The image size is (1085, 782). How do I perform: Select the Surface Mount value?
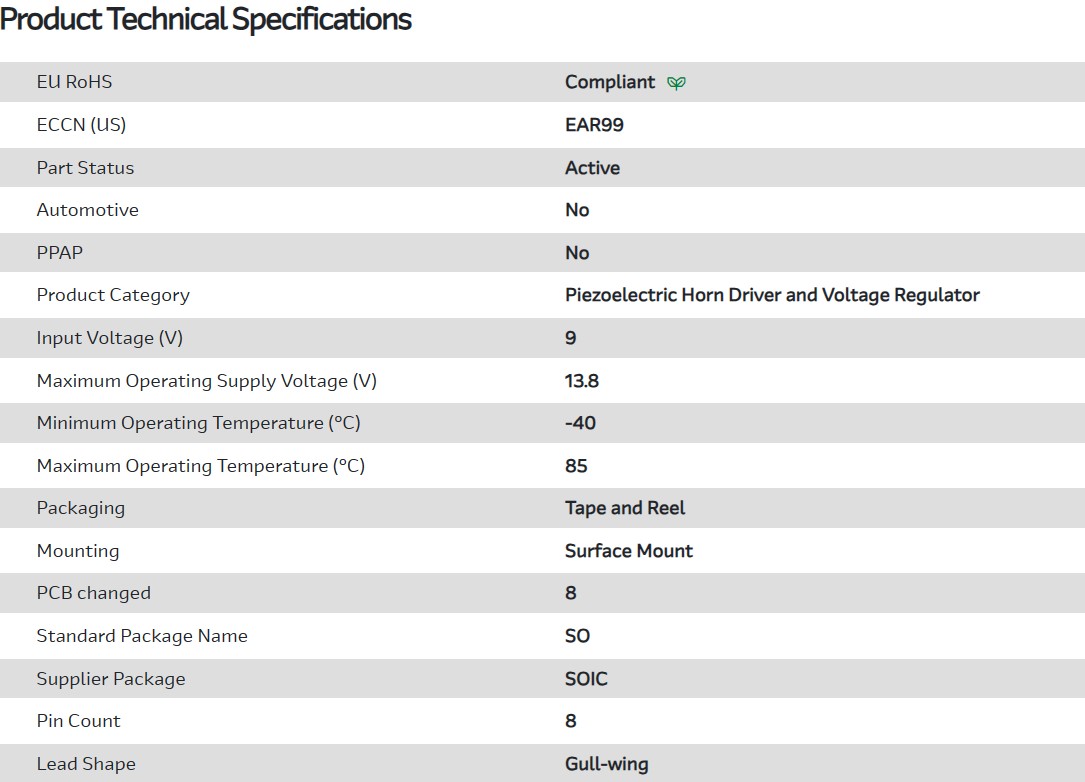pos(628,551)
